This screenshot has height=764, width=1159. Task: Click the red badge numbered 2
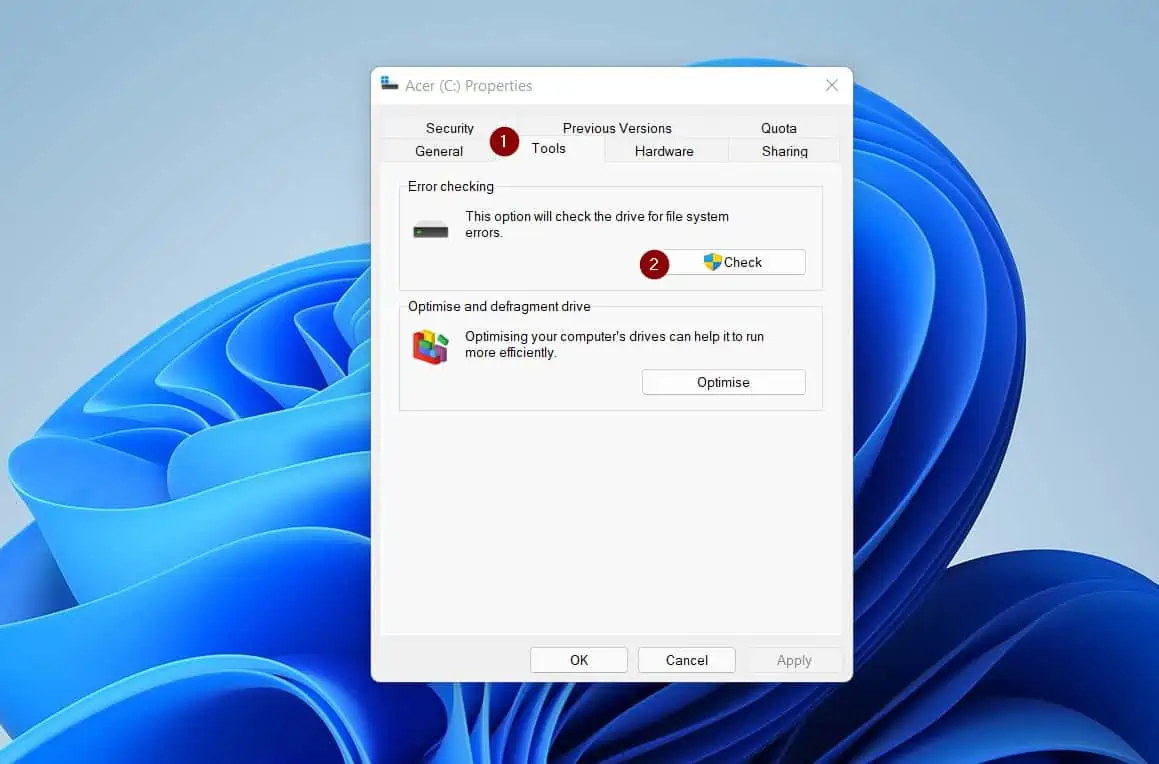coord(653,265)
